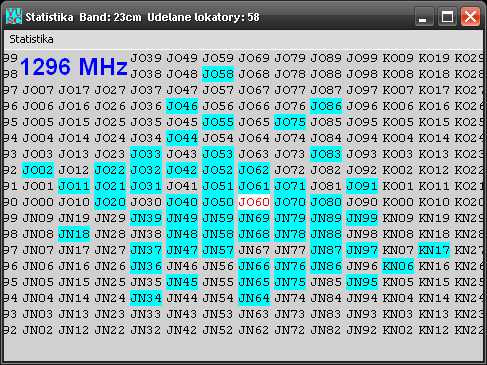Select highlighted locator JN18

pos(74,234)
